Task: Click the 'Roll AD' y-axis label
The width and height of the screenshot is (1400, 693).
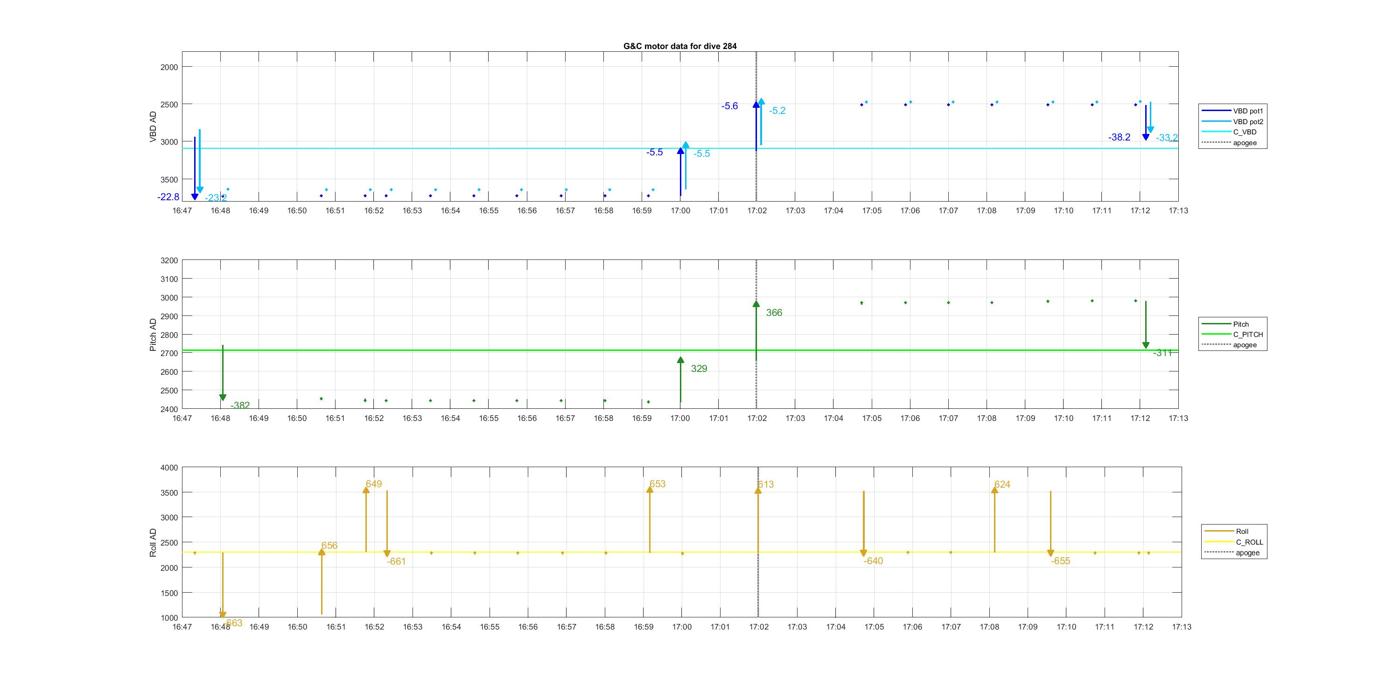Action: click(x=154, y=542)
